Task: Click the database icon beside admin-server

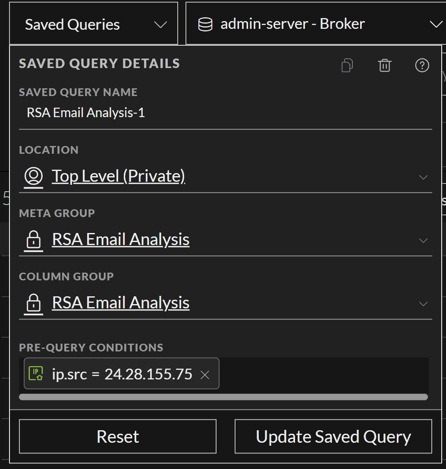Action: [205, 25]
